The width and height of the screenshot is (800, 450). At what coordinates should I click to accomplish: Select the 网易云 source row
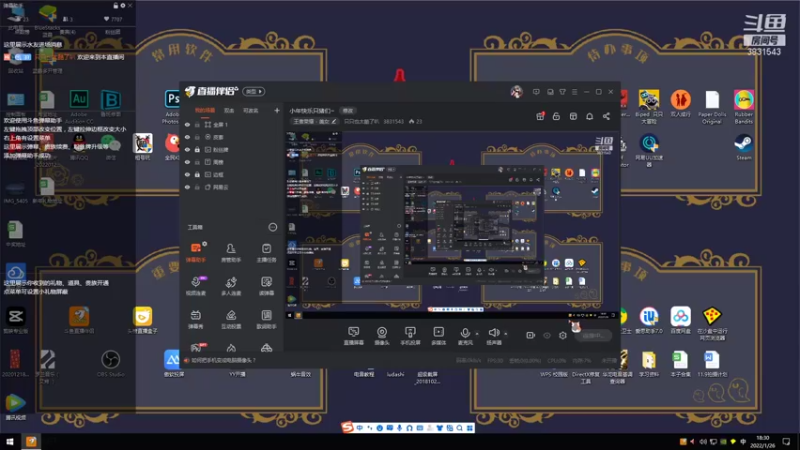point(232,187)
